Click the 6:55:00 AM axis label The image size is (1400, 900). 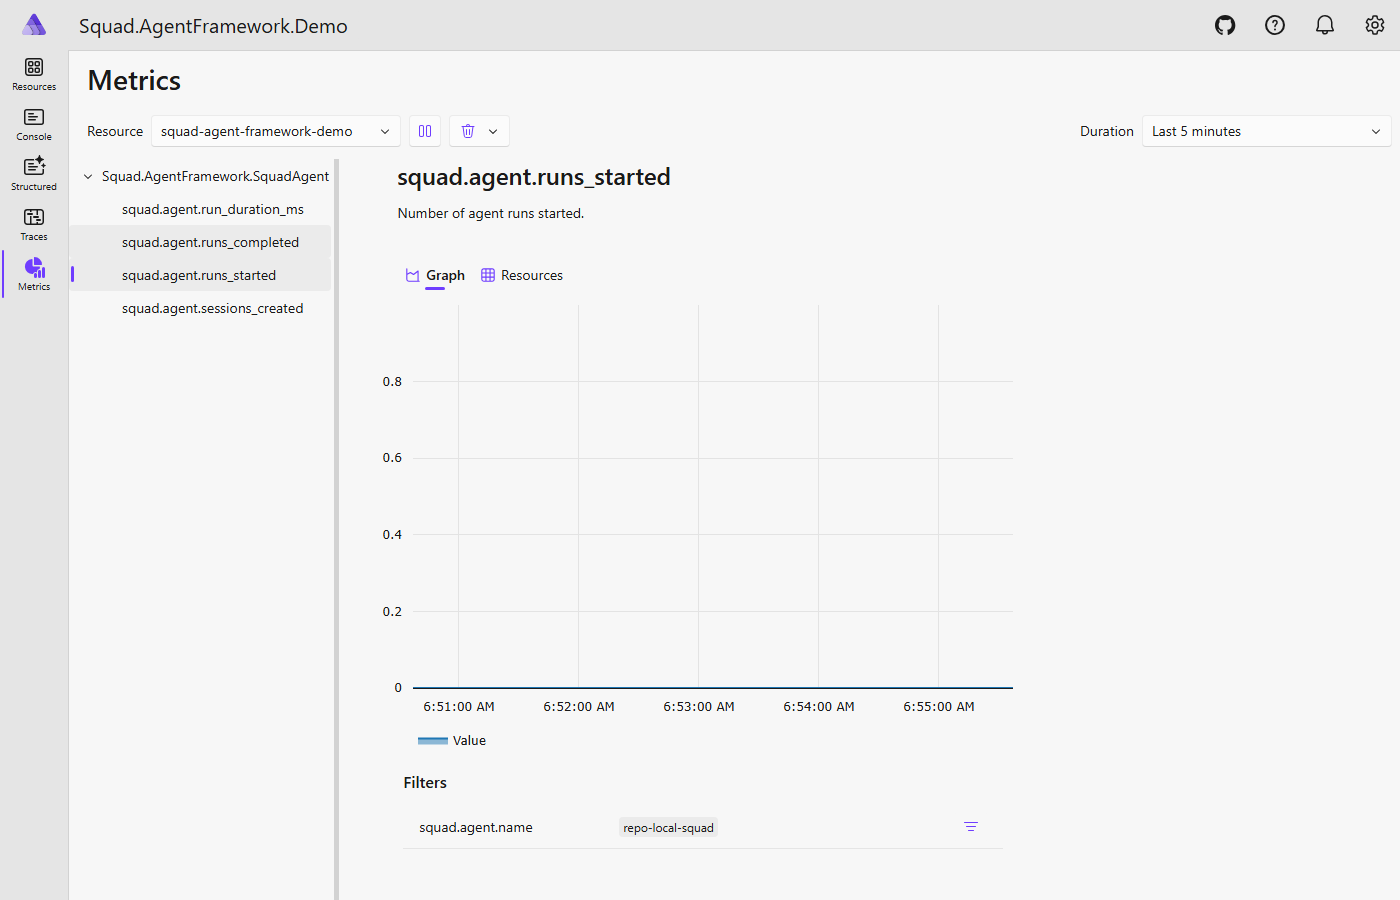pyautogui.click(x=939, y=706)
